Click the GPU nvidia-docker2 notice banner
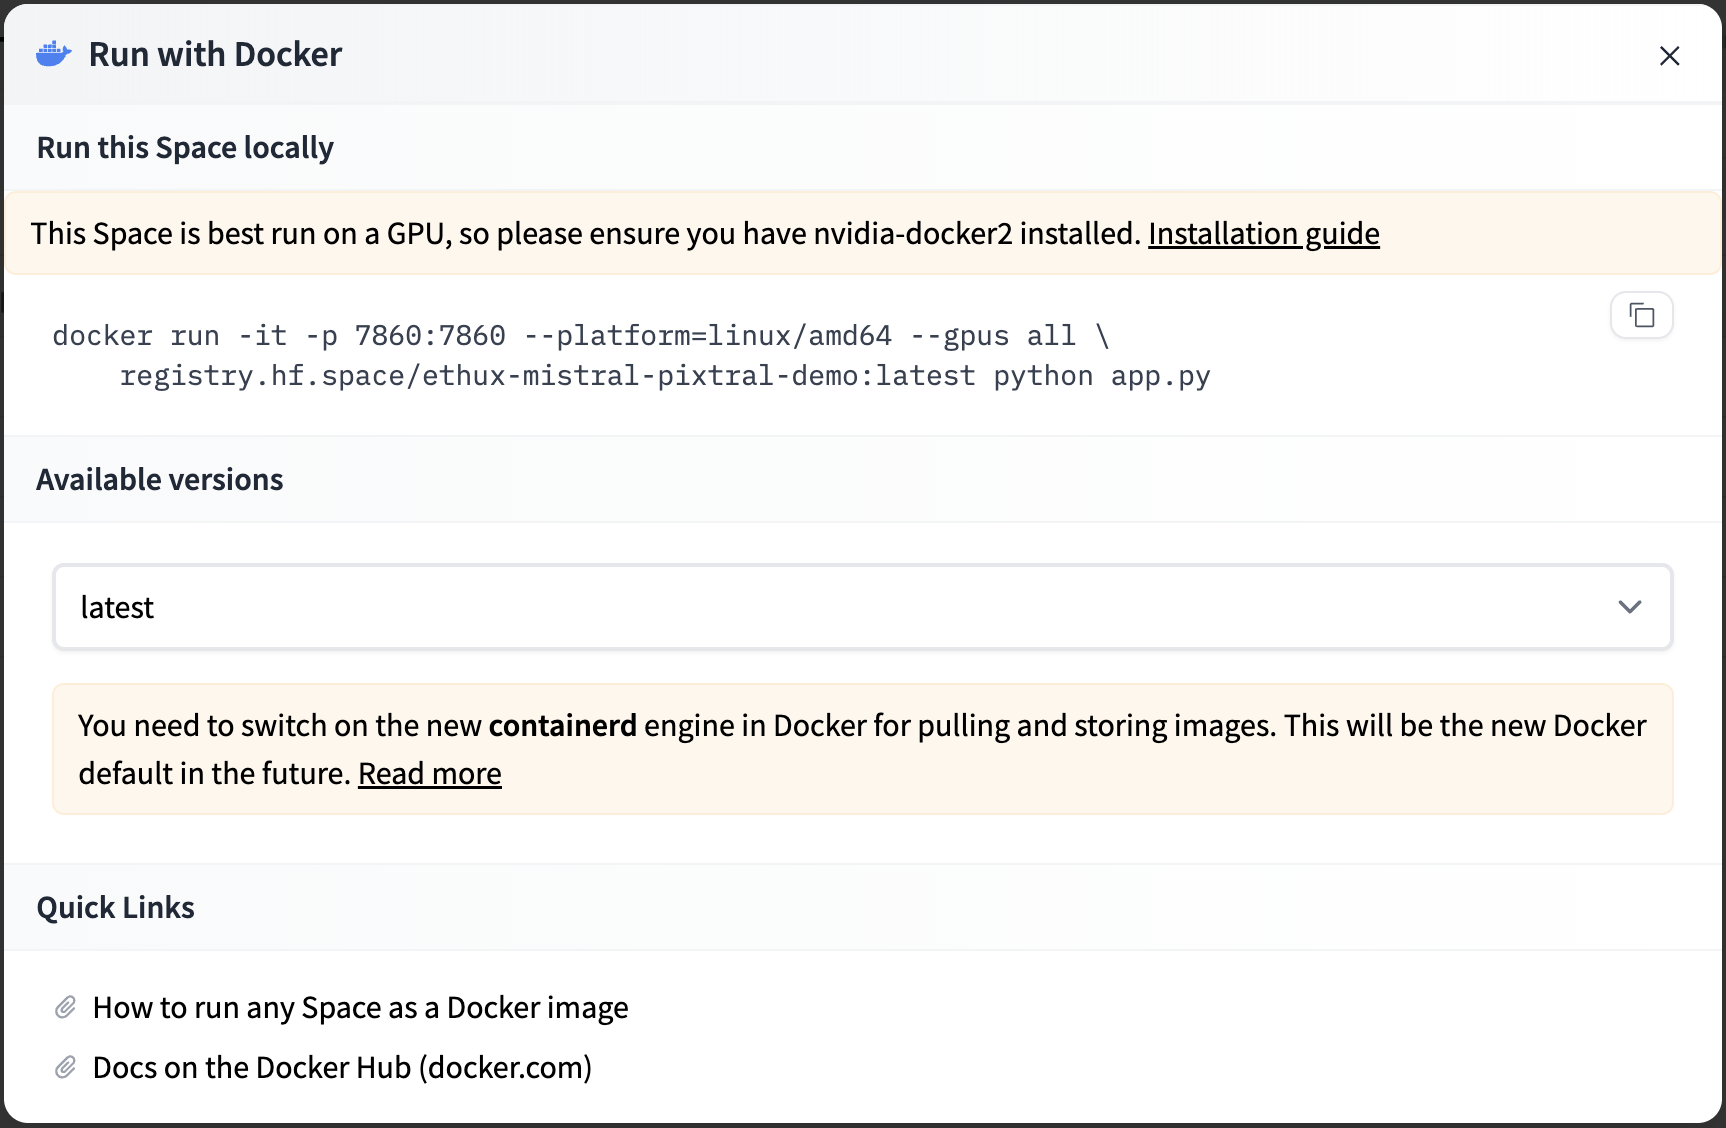This screenshot has width=1726, height=1128. (x=862, y=233)
